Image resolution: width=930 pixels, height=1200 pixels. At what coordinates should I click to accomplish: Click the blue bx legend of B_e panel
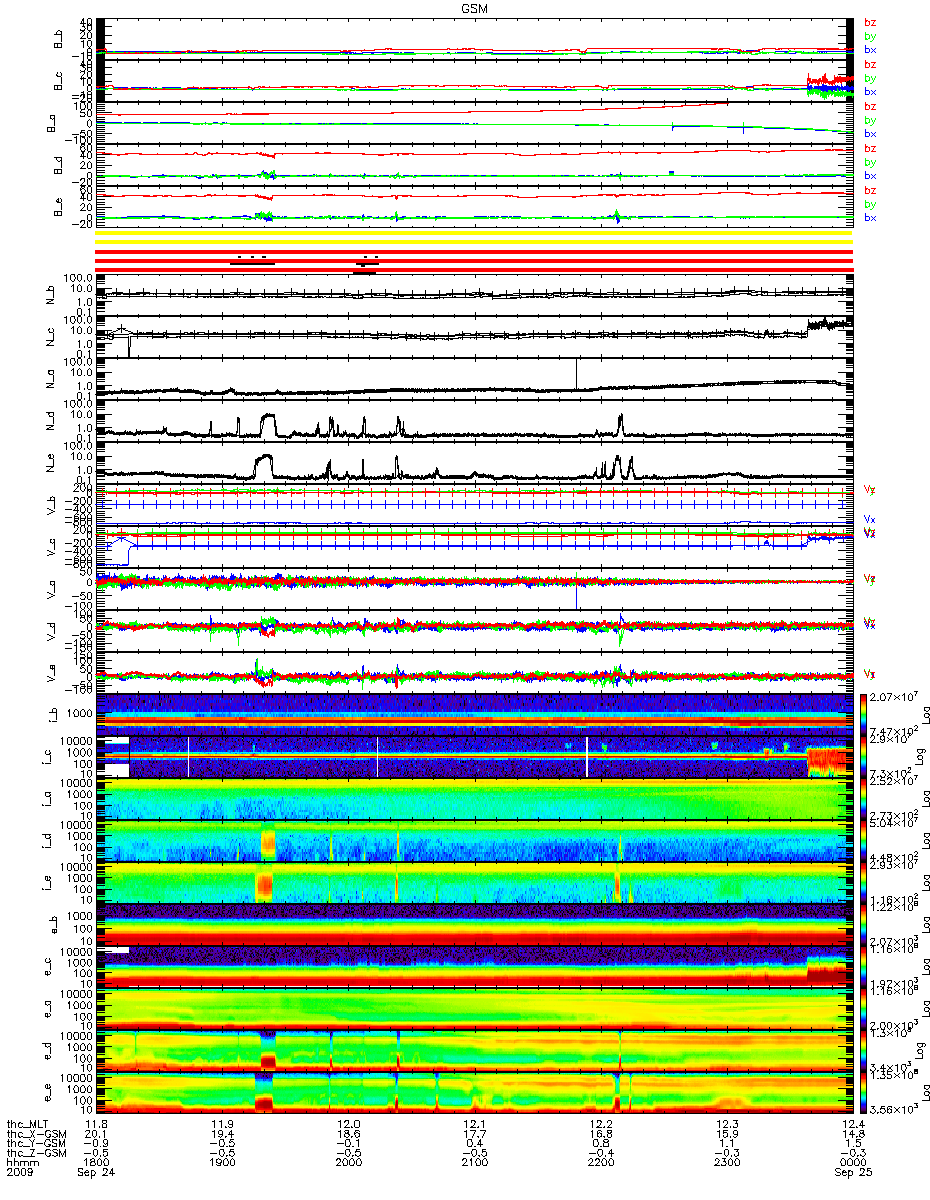(870, 218)
